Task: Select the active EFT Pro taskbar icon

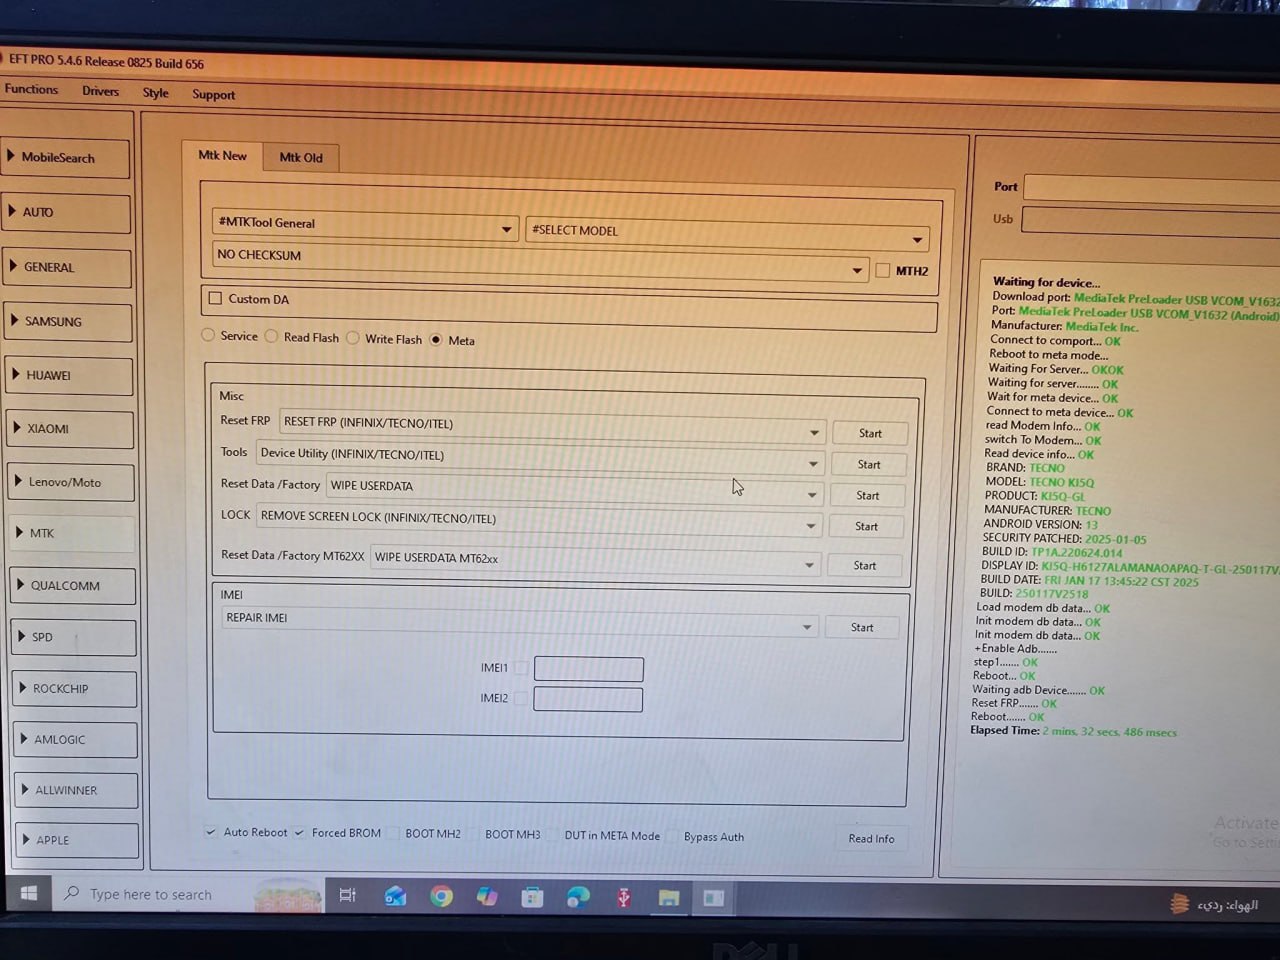Action: (713, 898)
